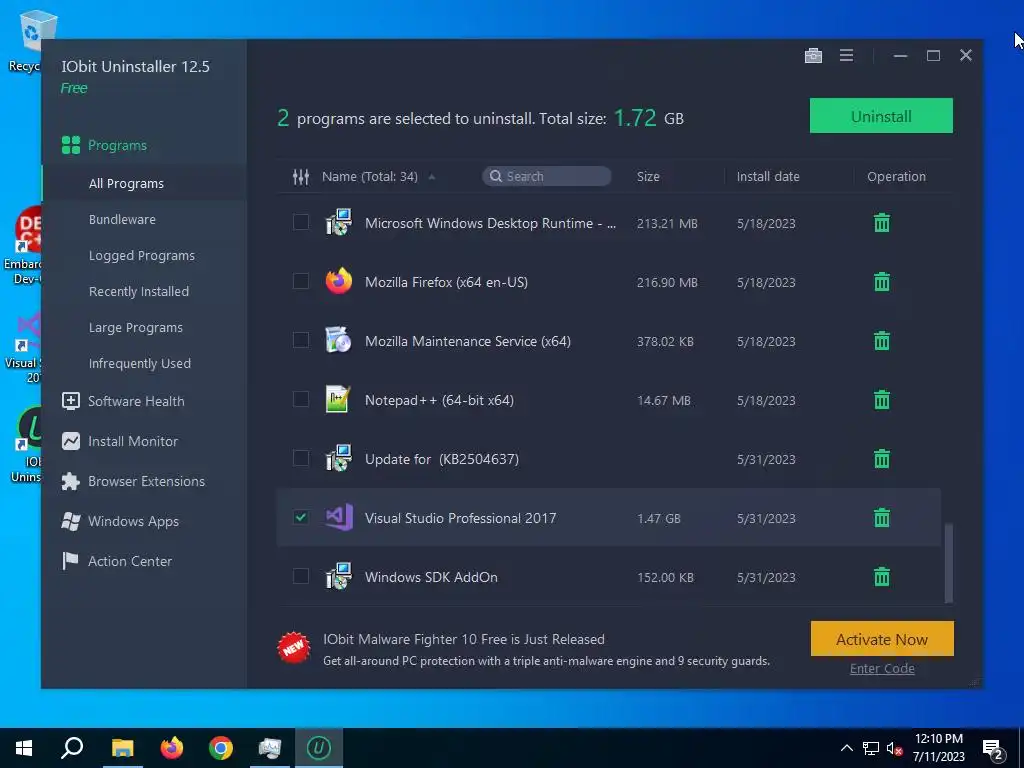This screenshot has width=1024, height=768.
Task: Uncheck the Visual Studio Professional 2017 checkbox
Action: (x=300, y=517)
